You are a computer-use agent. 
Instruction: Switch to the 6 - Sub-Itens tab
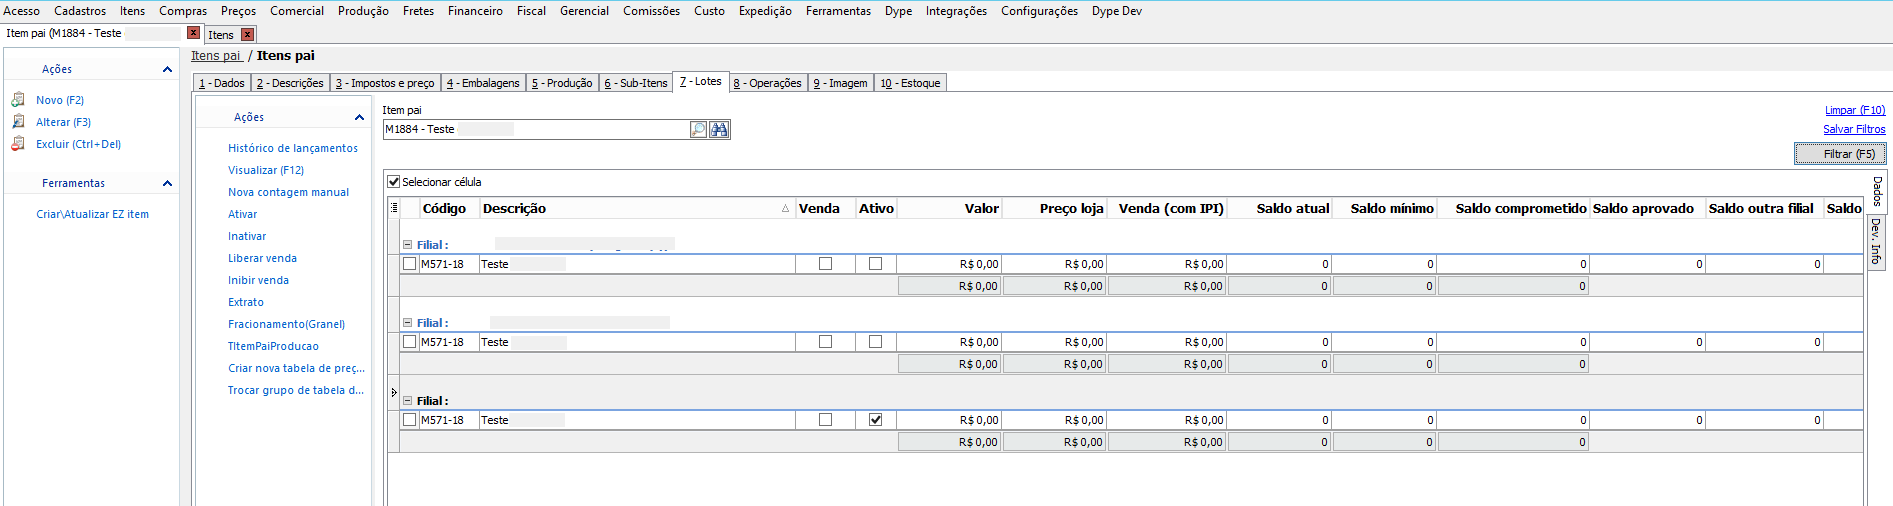[x=635, y=83]
